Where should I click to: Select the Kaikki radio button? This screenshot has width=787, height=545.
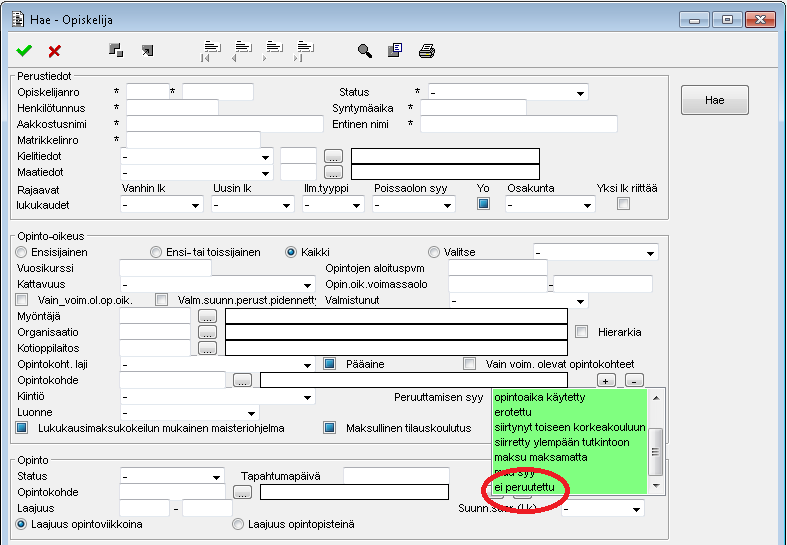(x=291, y=252)
